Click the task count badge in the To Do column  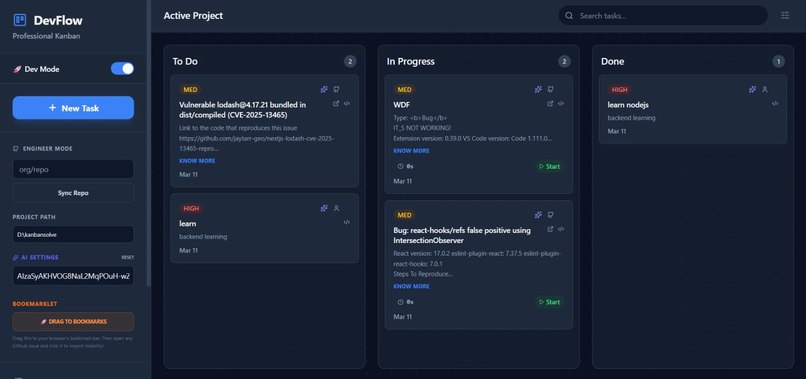coord(350,62)
